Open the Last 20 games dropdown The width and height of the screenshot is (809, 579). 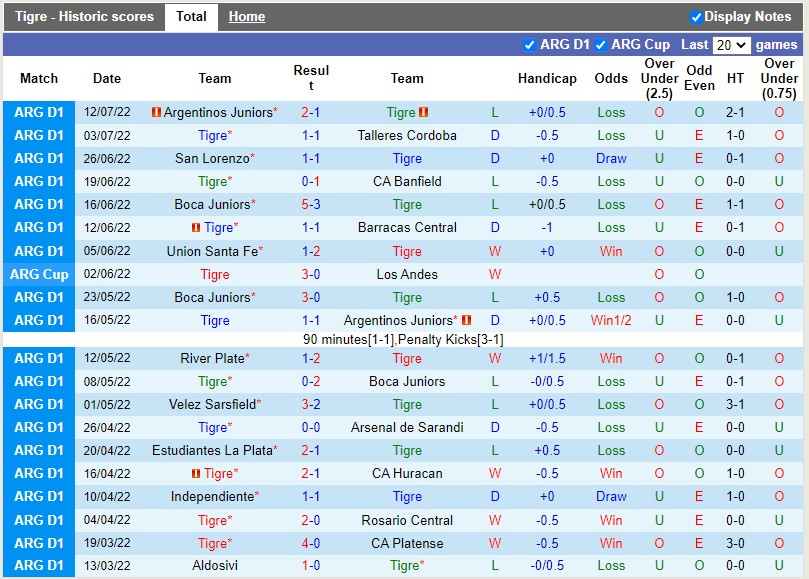[731, 45]
